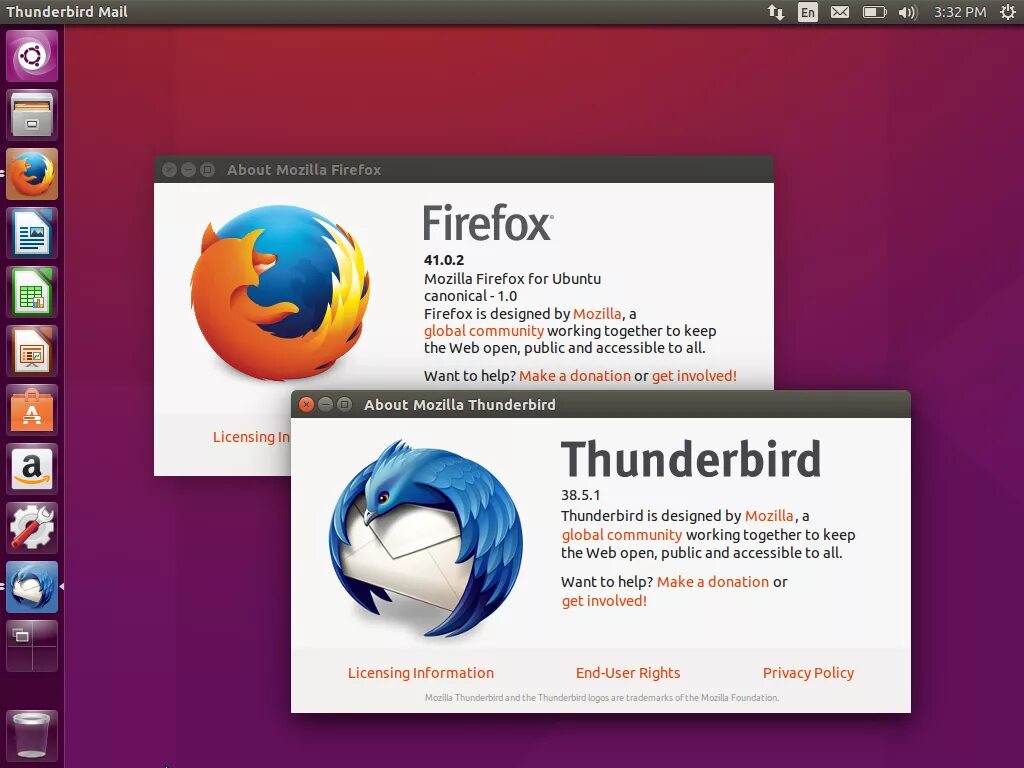
Task: Open Licensing Information in Thunderbird dialog
Action: 421,673
